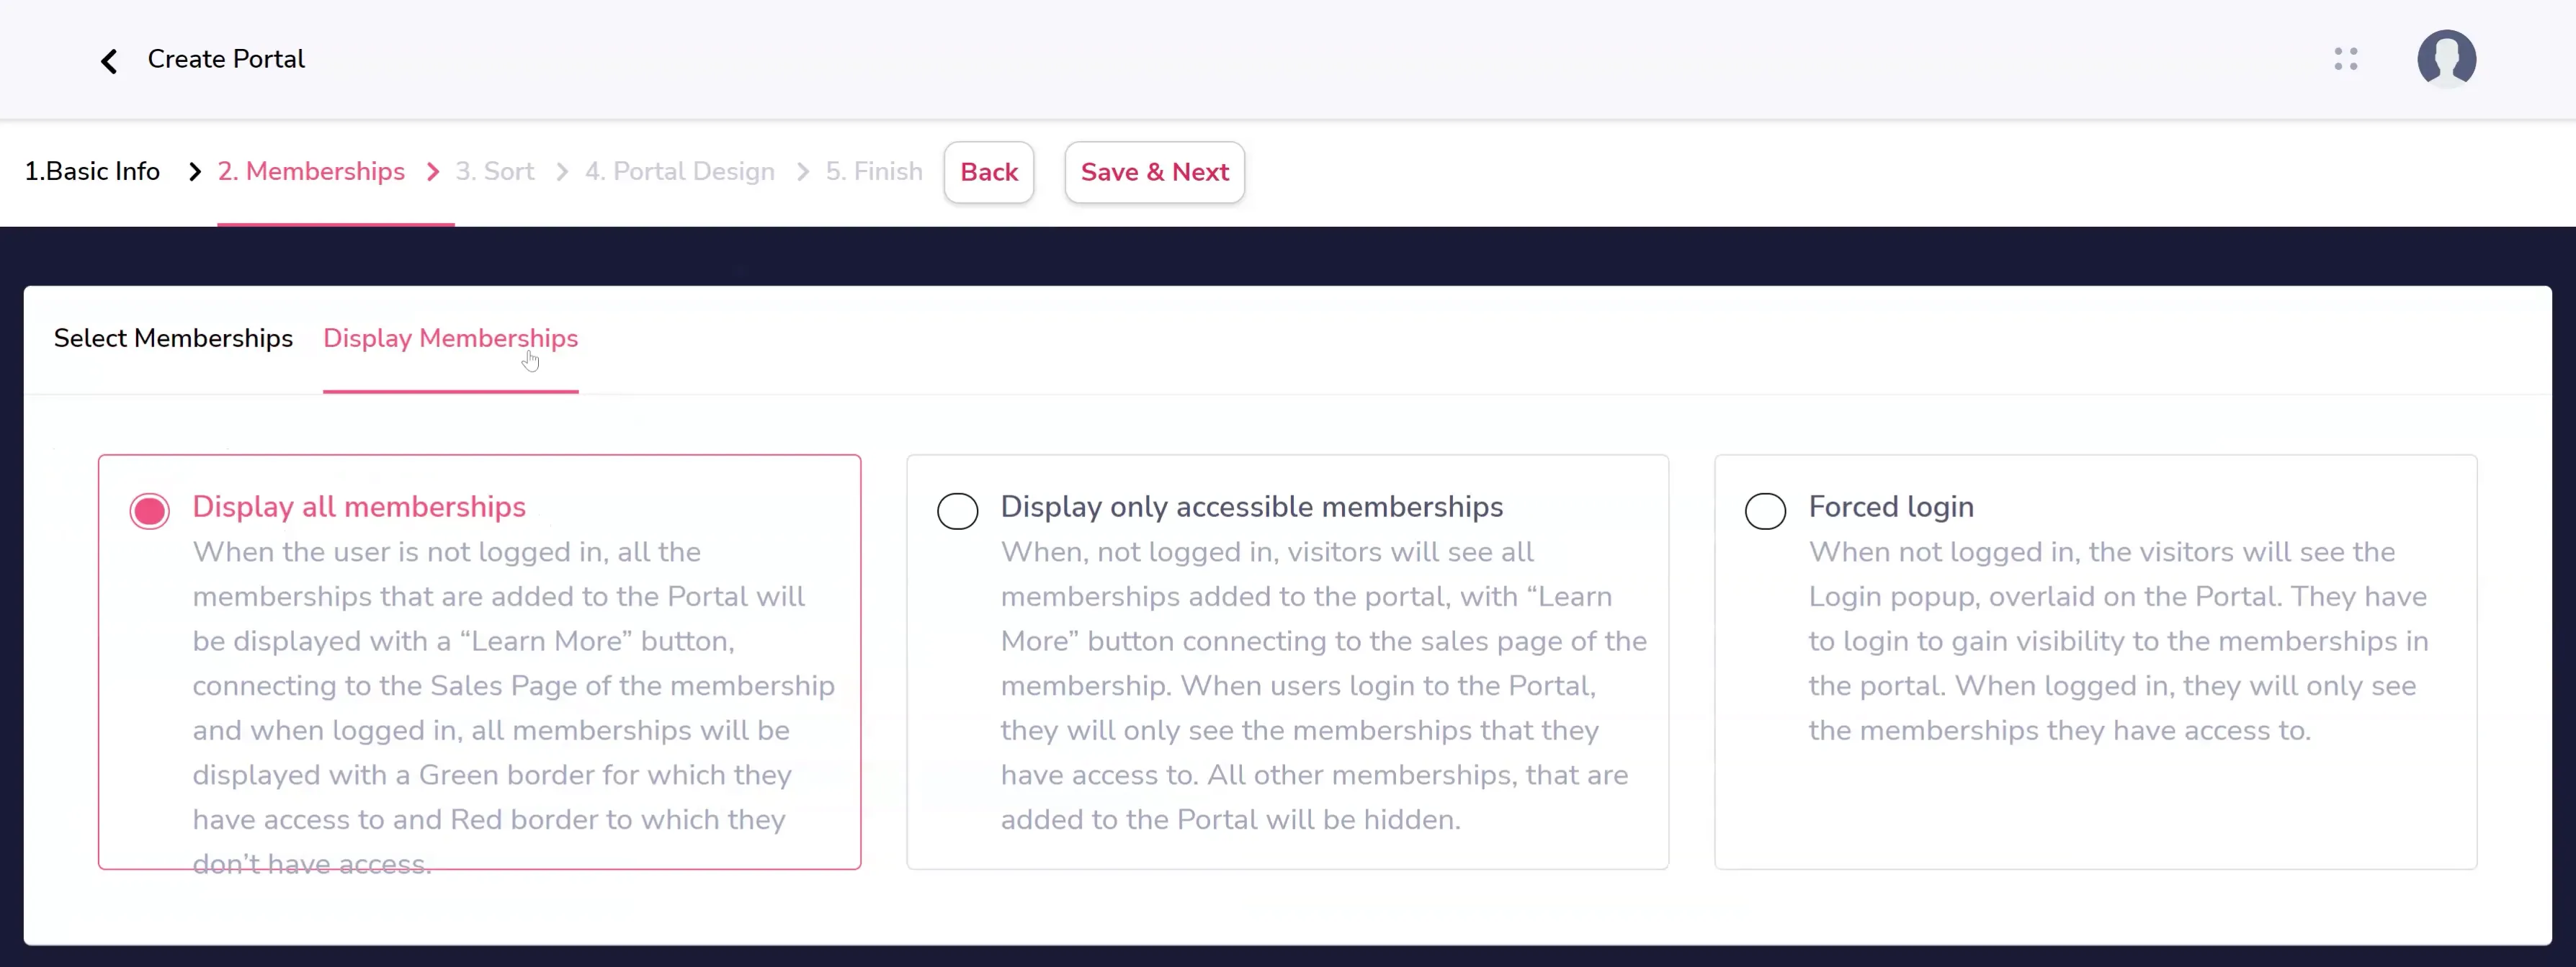2576x967 pixels.
Task: Choose the Forced login radio option
Action: (1765, 511)
